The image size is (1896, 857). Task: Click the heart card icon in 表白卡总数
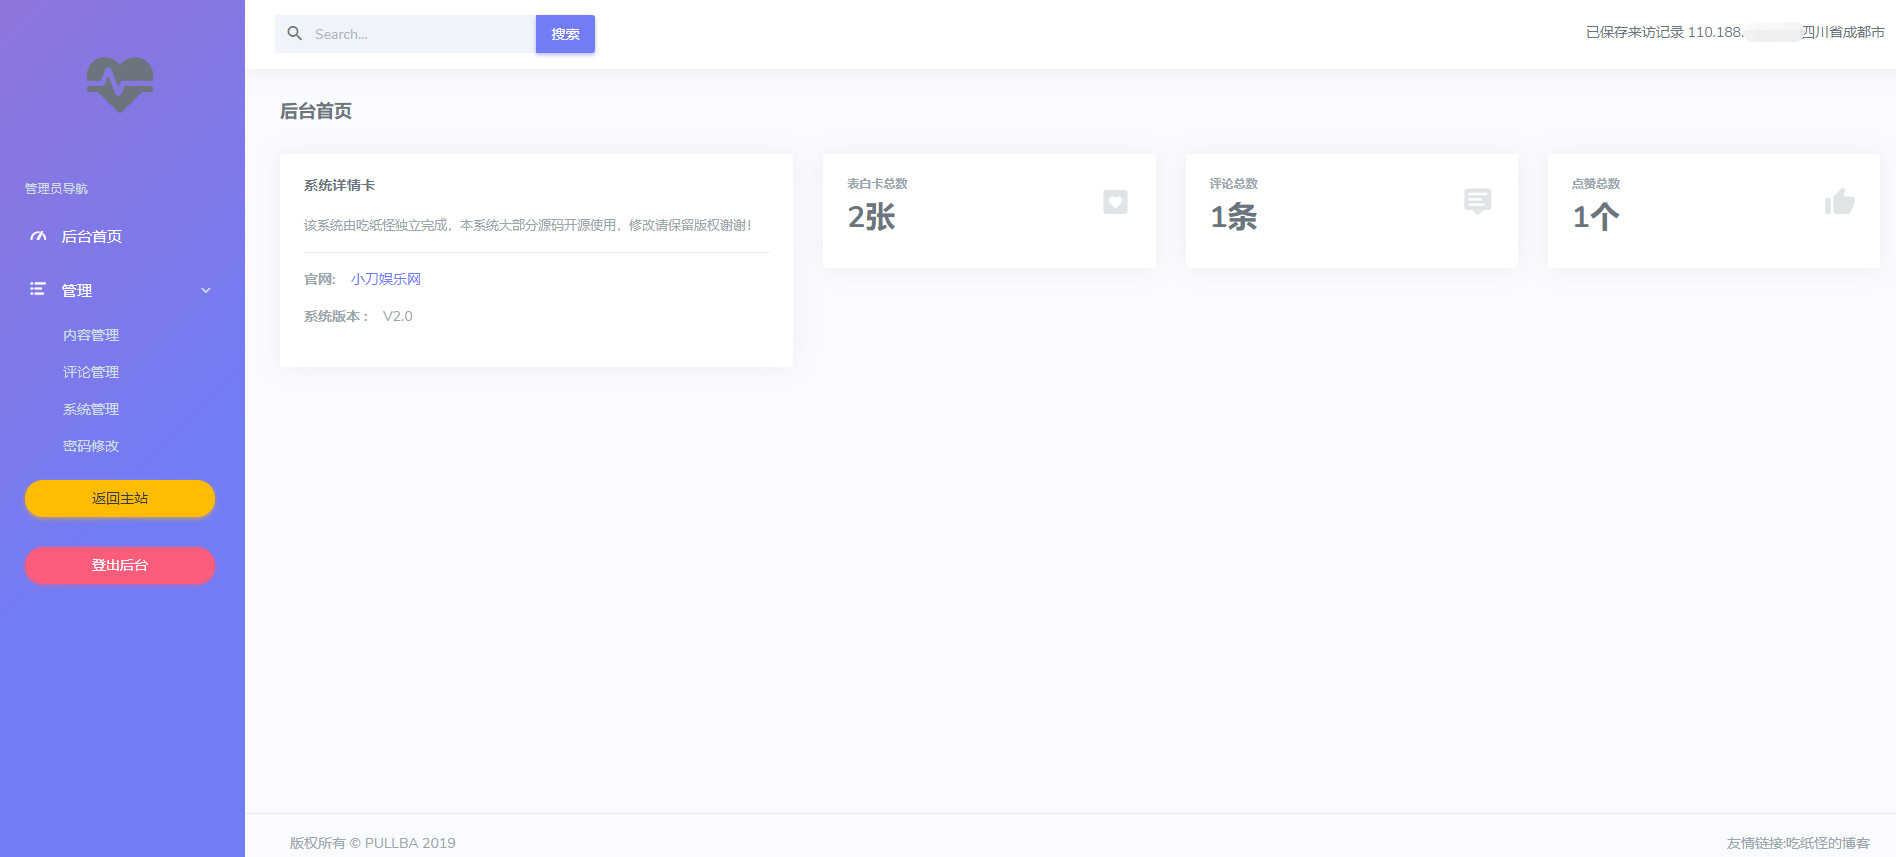tap(1115, 202)
